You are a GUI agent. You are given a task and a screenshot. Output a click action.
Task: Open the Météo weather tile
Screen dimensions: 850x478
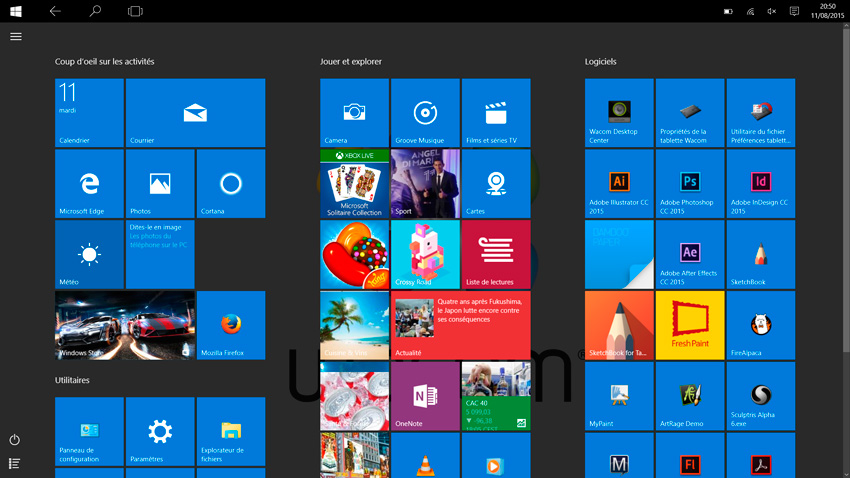[x=89, y=255]
